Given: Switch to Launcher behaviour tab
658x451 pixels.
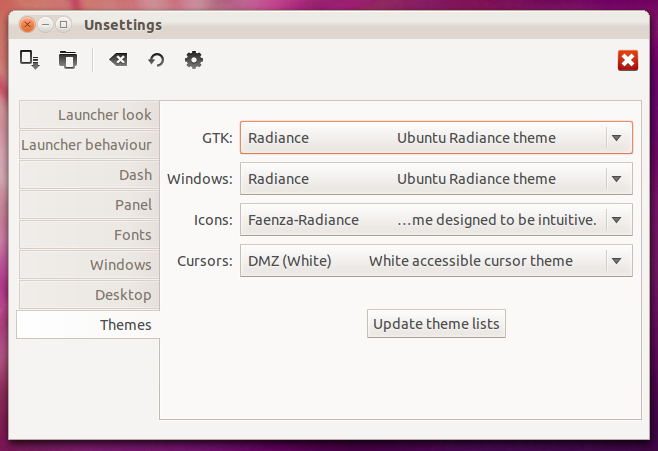Looking at the screenshot, I should 89,145.
